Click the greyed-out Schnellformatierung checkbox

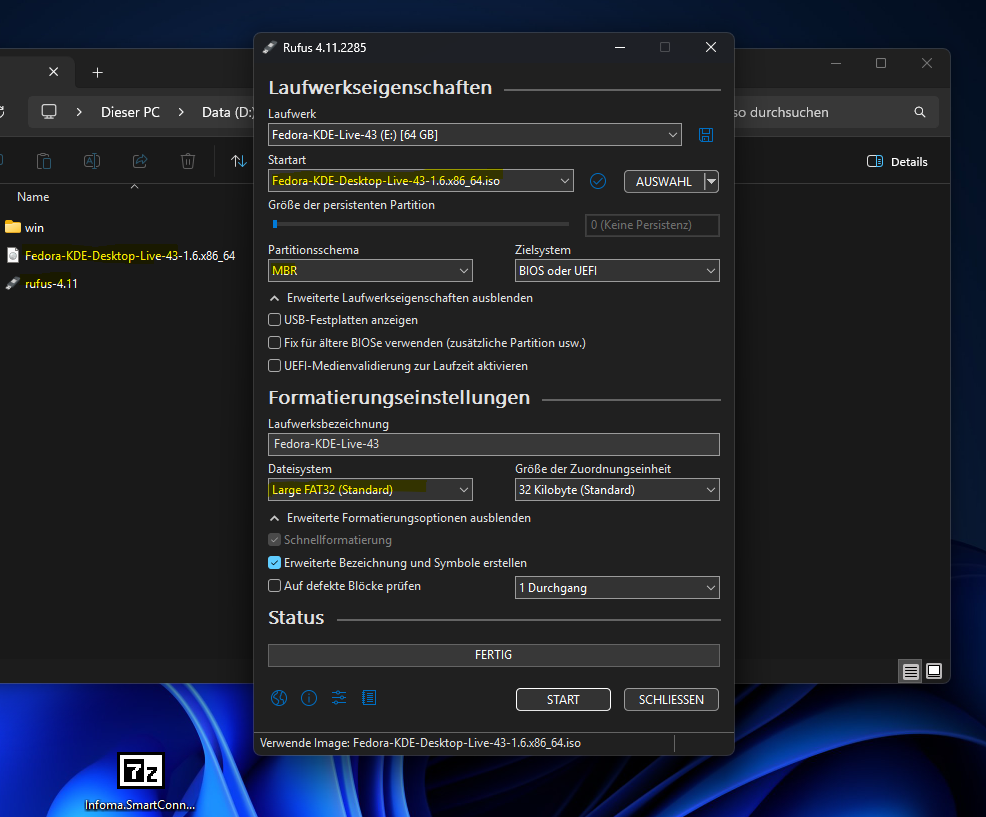click(x=275, y=540)
